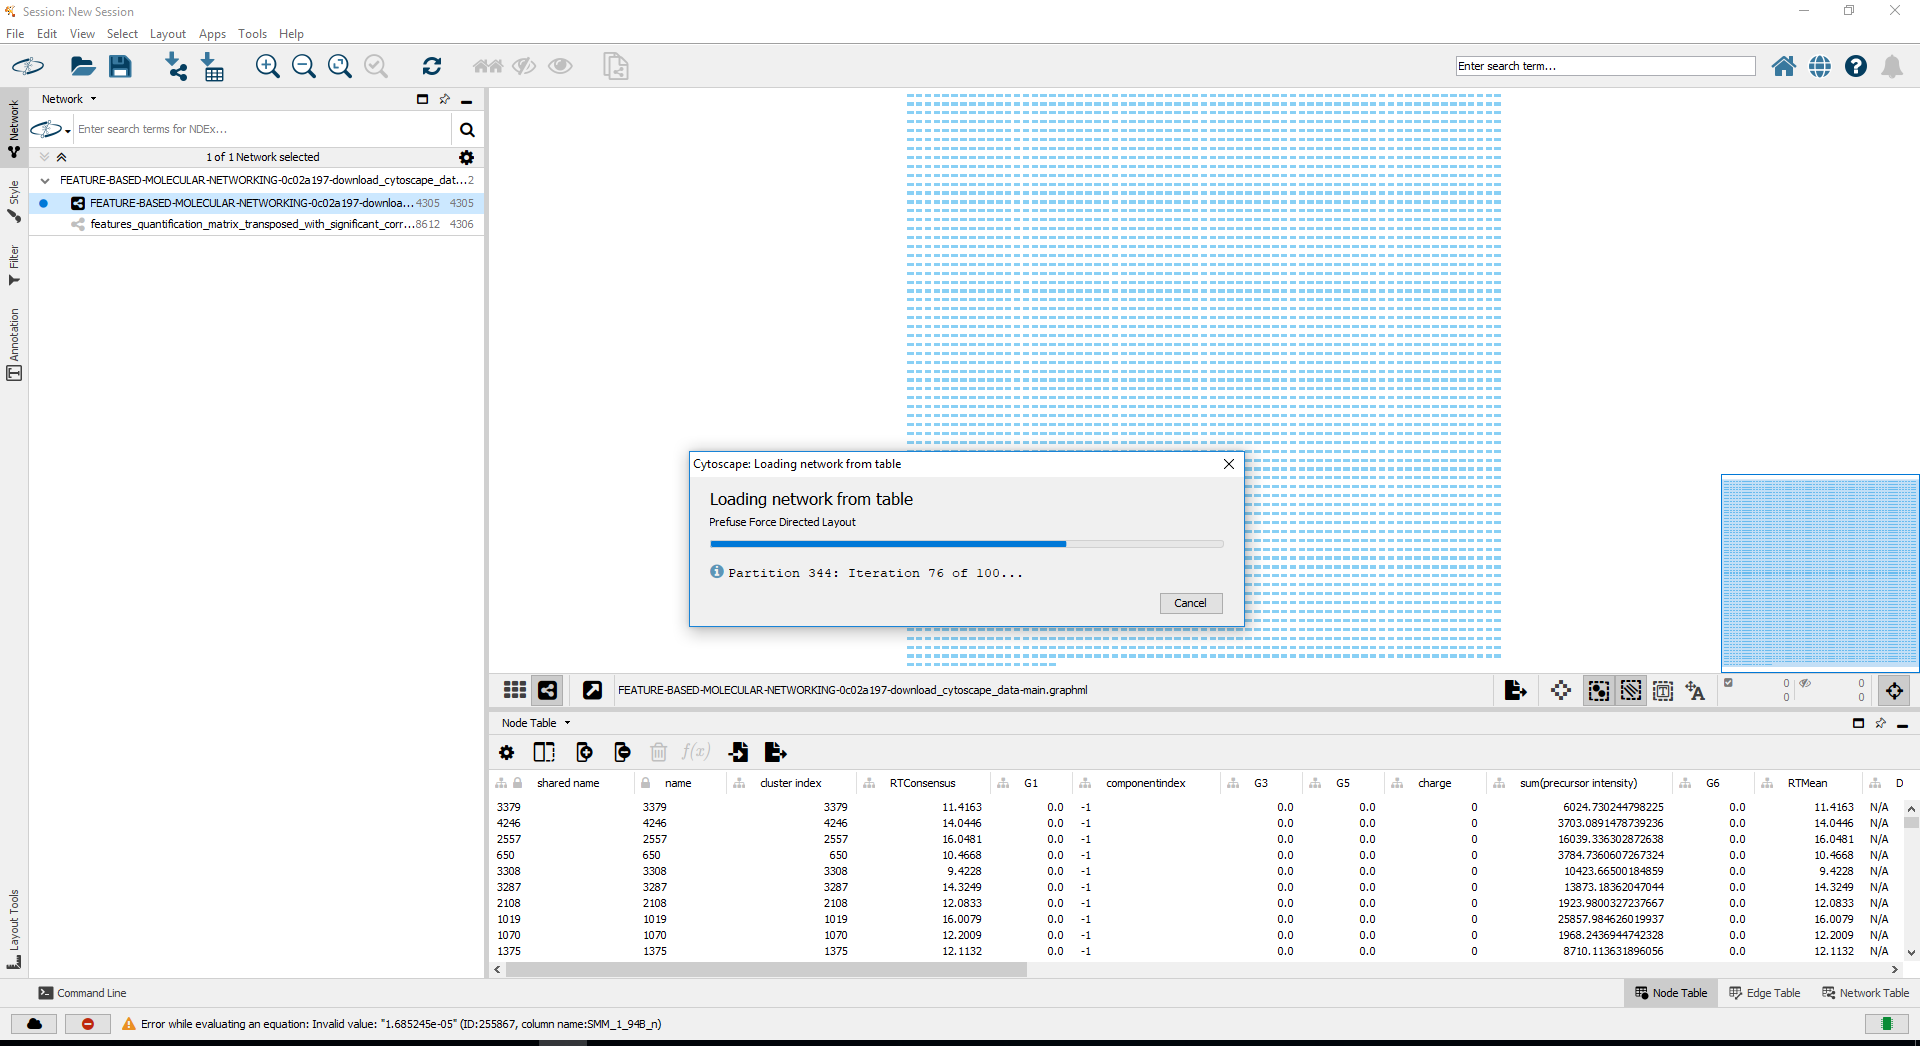
Task: Open a session file from the toolbar
Action: (82, 66)
